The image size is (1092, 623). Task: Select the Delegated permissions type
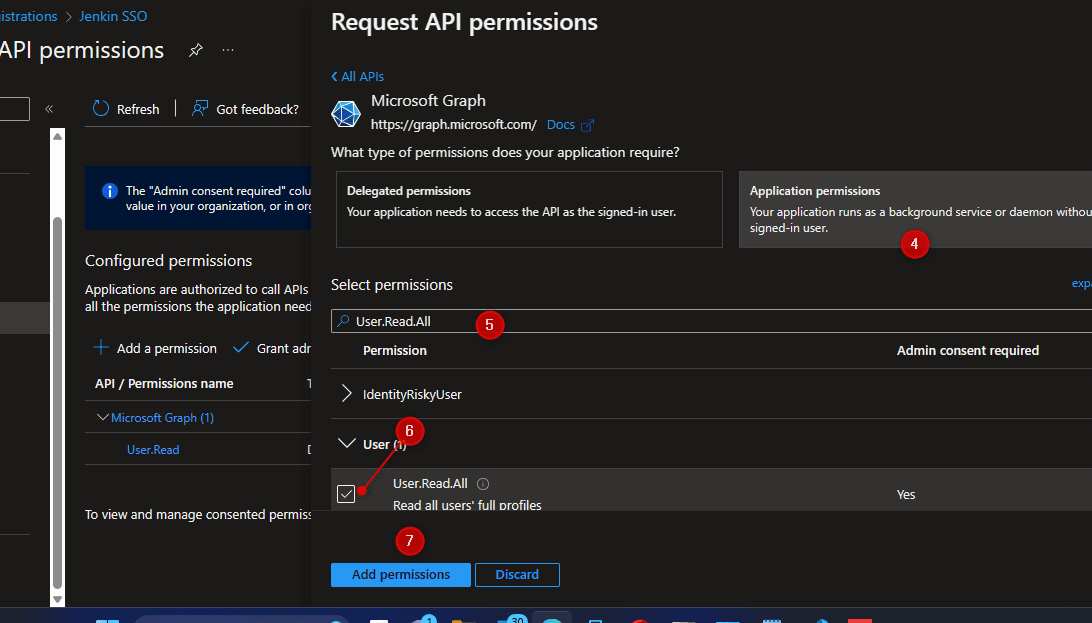click(529, 210)
